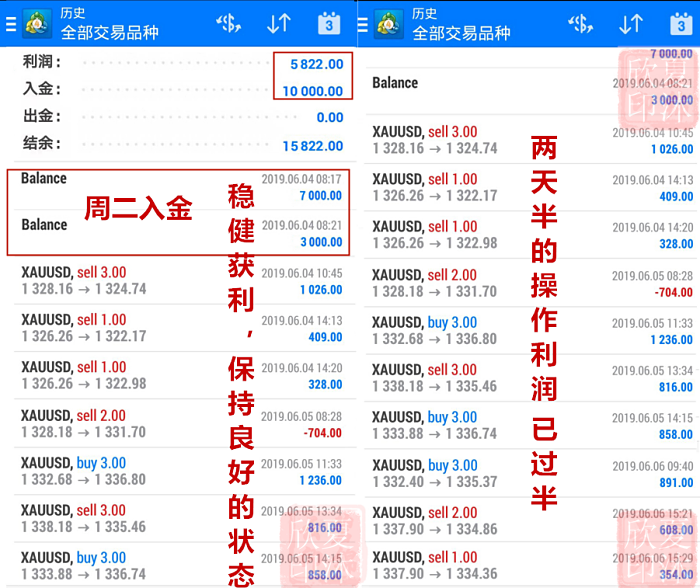Image resolution: width=700 pixels, height=588 pixels.
Task: Open the hamburger menu in the right screen
Action: (x=362, y=24)
